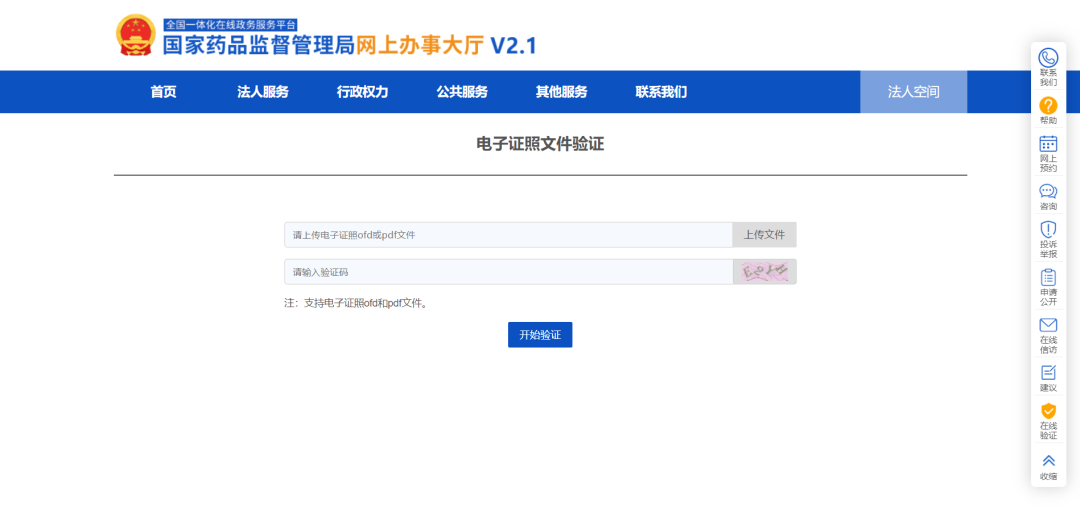Select 公共服务 in navigation bar

(x=462, y=92)
